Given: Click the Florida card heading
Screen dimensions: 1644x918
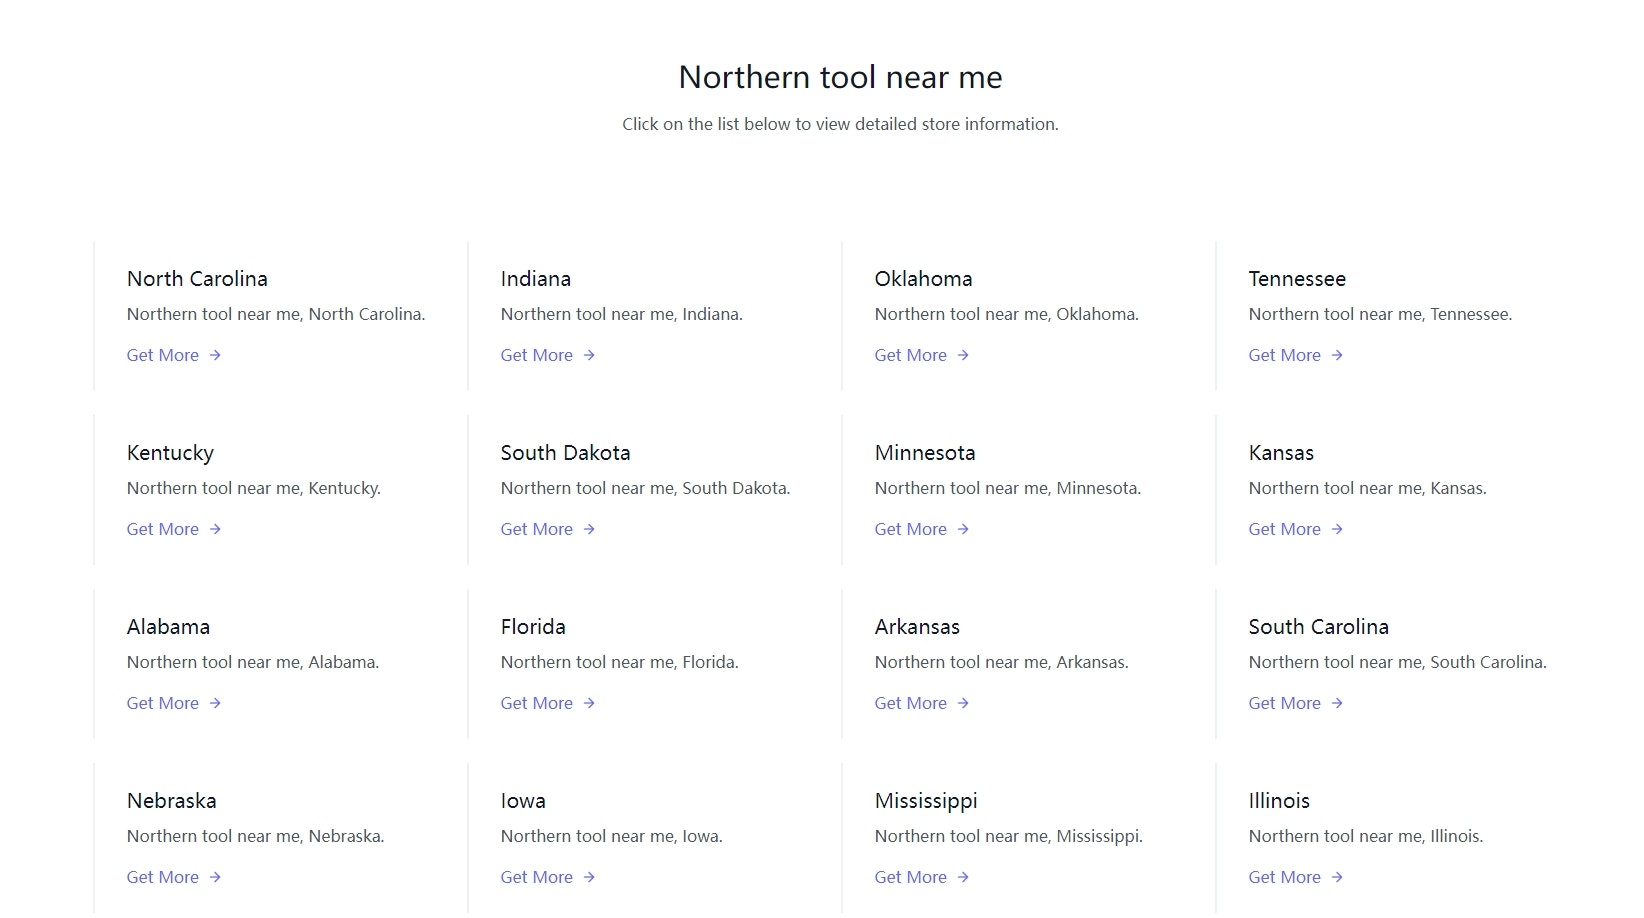Looking at the screenshot, I should pyautogui.click(x=533, y=627).
